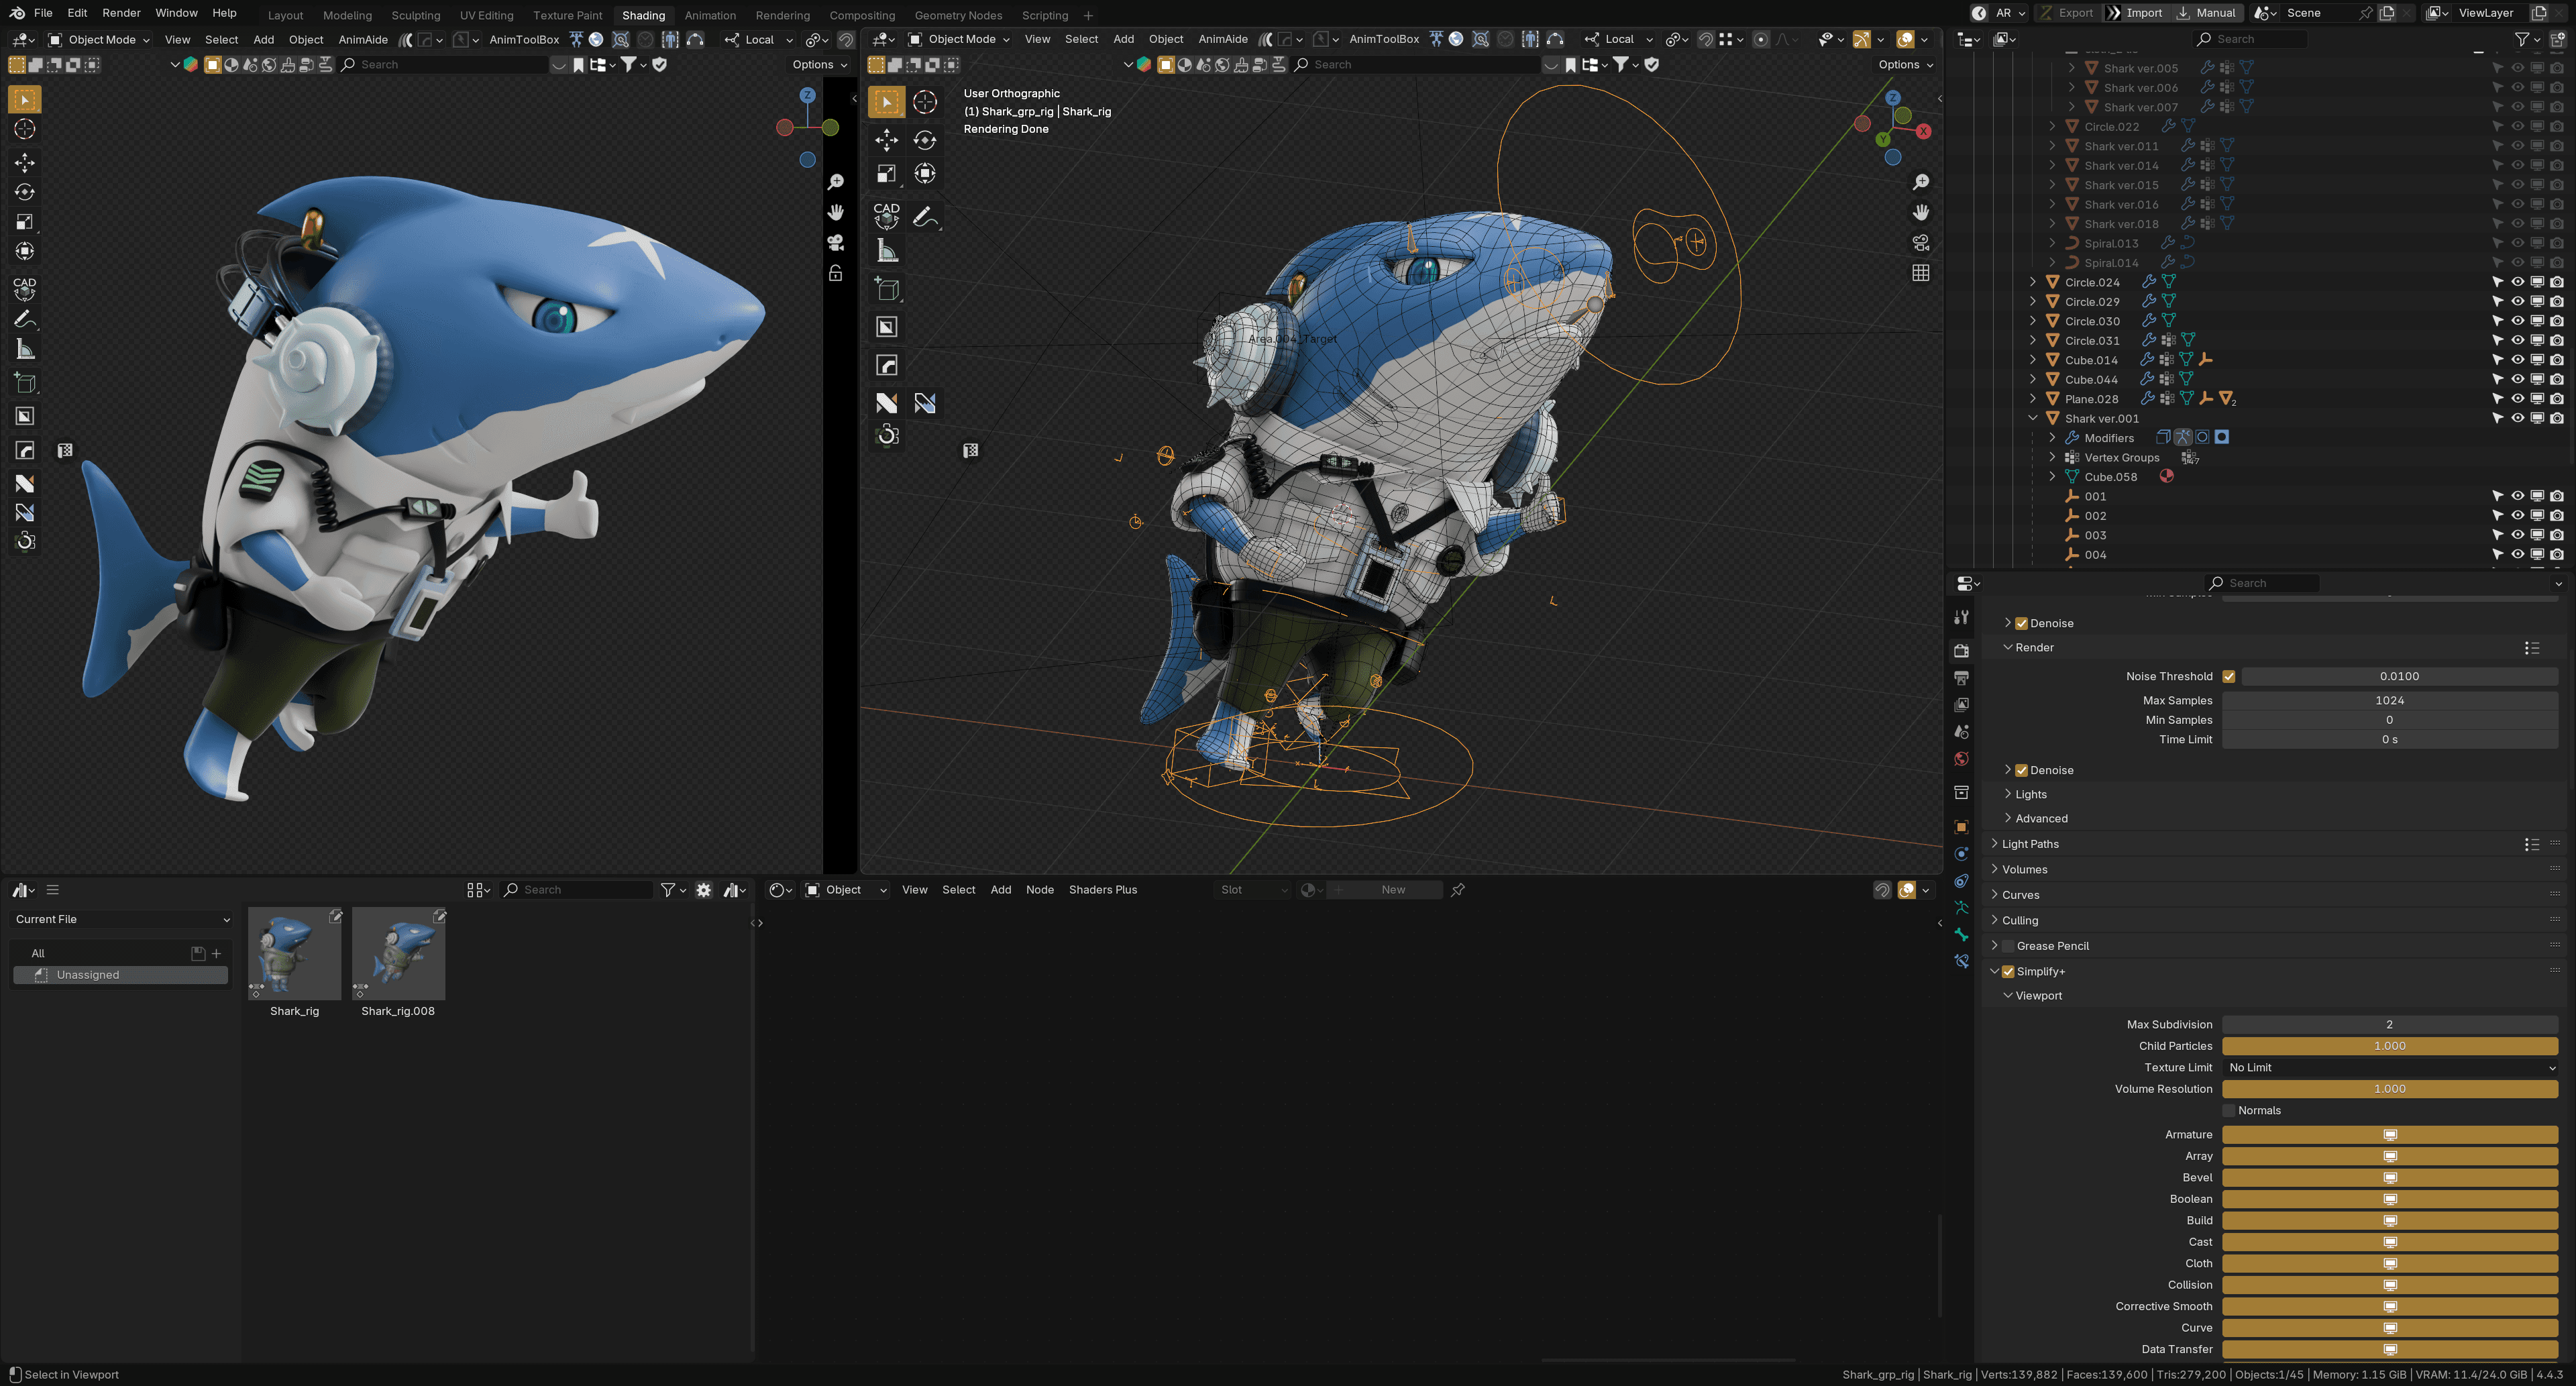Click the zoom magnifier in right viewport
The image size is (2576, 1386).
pyautogui.click(x=1920, y=182)
